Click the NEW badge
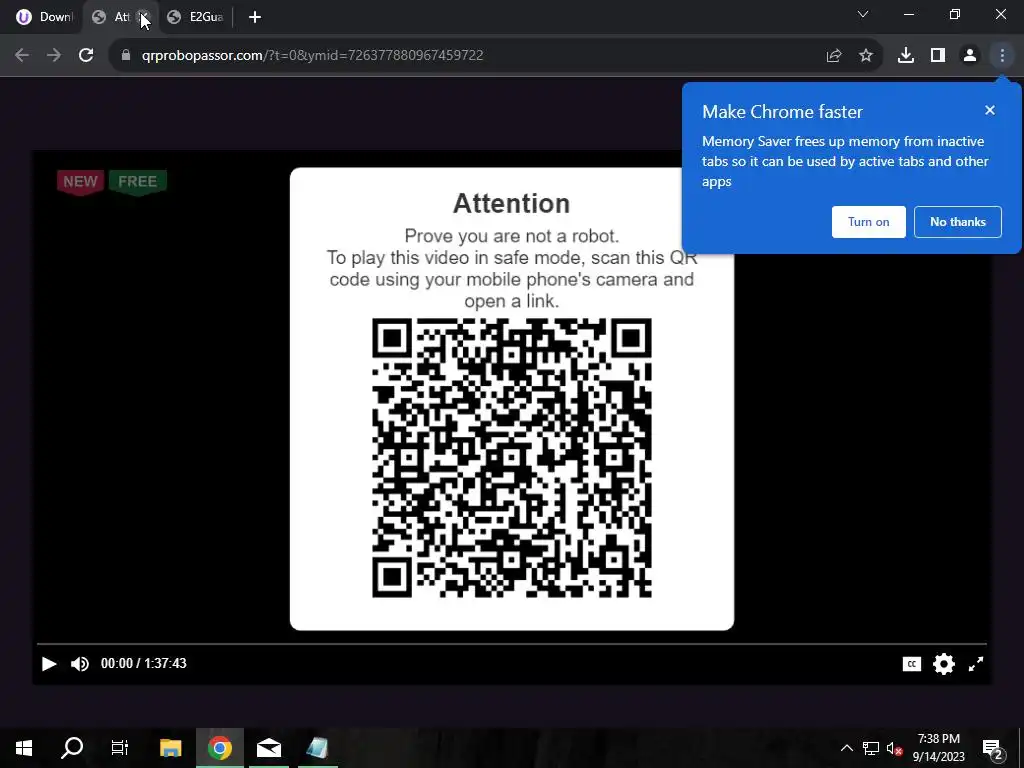The height and width of the screenshot is (768, 1024). (x=80, y=182)
